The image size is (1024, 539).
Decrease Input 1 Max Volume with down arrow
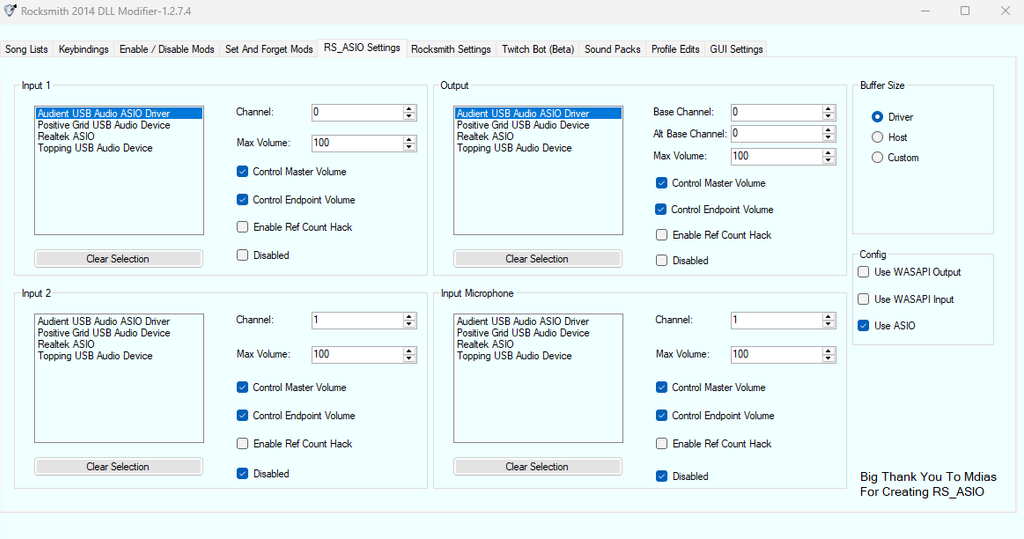click(x=409, y=148)
